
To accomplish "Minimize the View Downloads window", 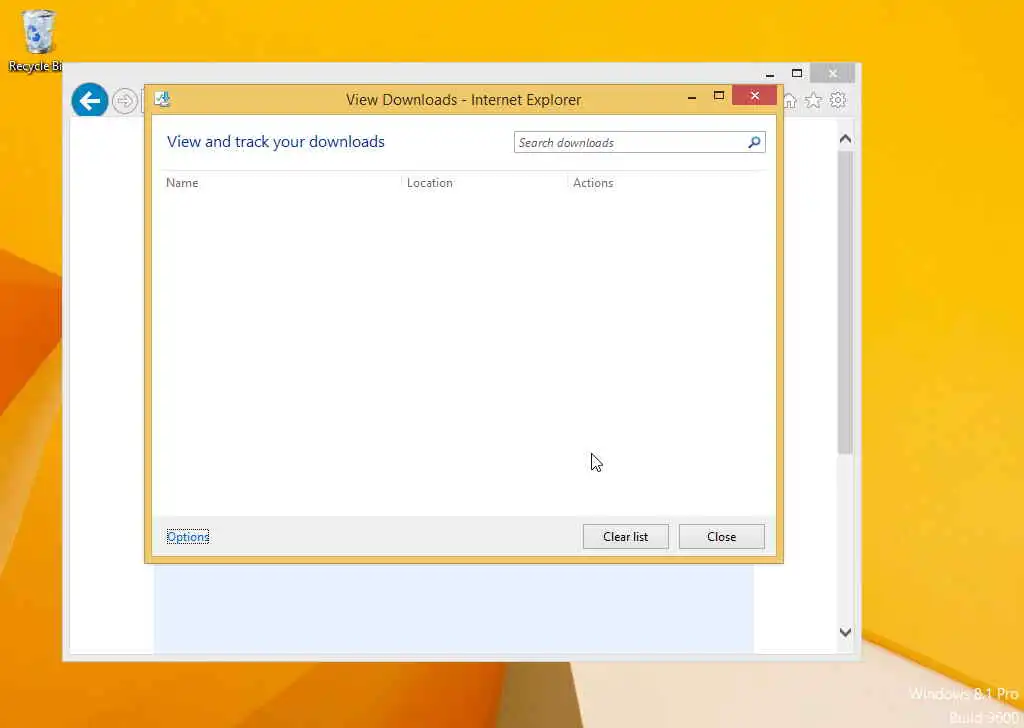I will (x=692, y=97).
